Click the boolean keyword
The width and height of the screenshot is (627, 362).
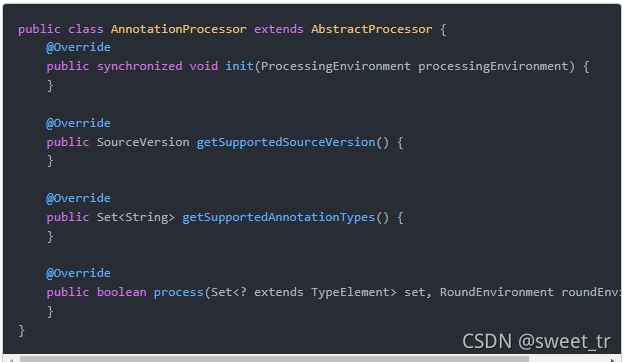click(x=122, y=292)
